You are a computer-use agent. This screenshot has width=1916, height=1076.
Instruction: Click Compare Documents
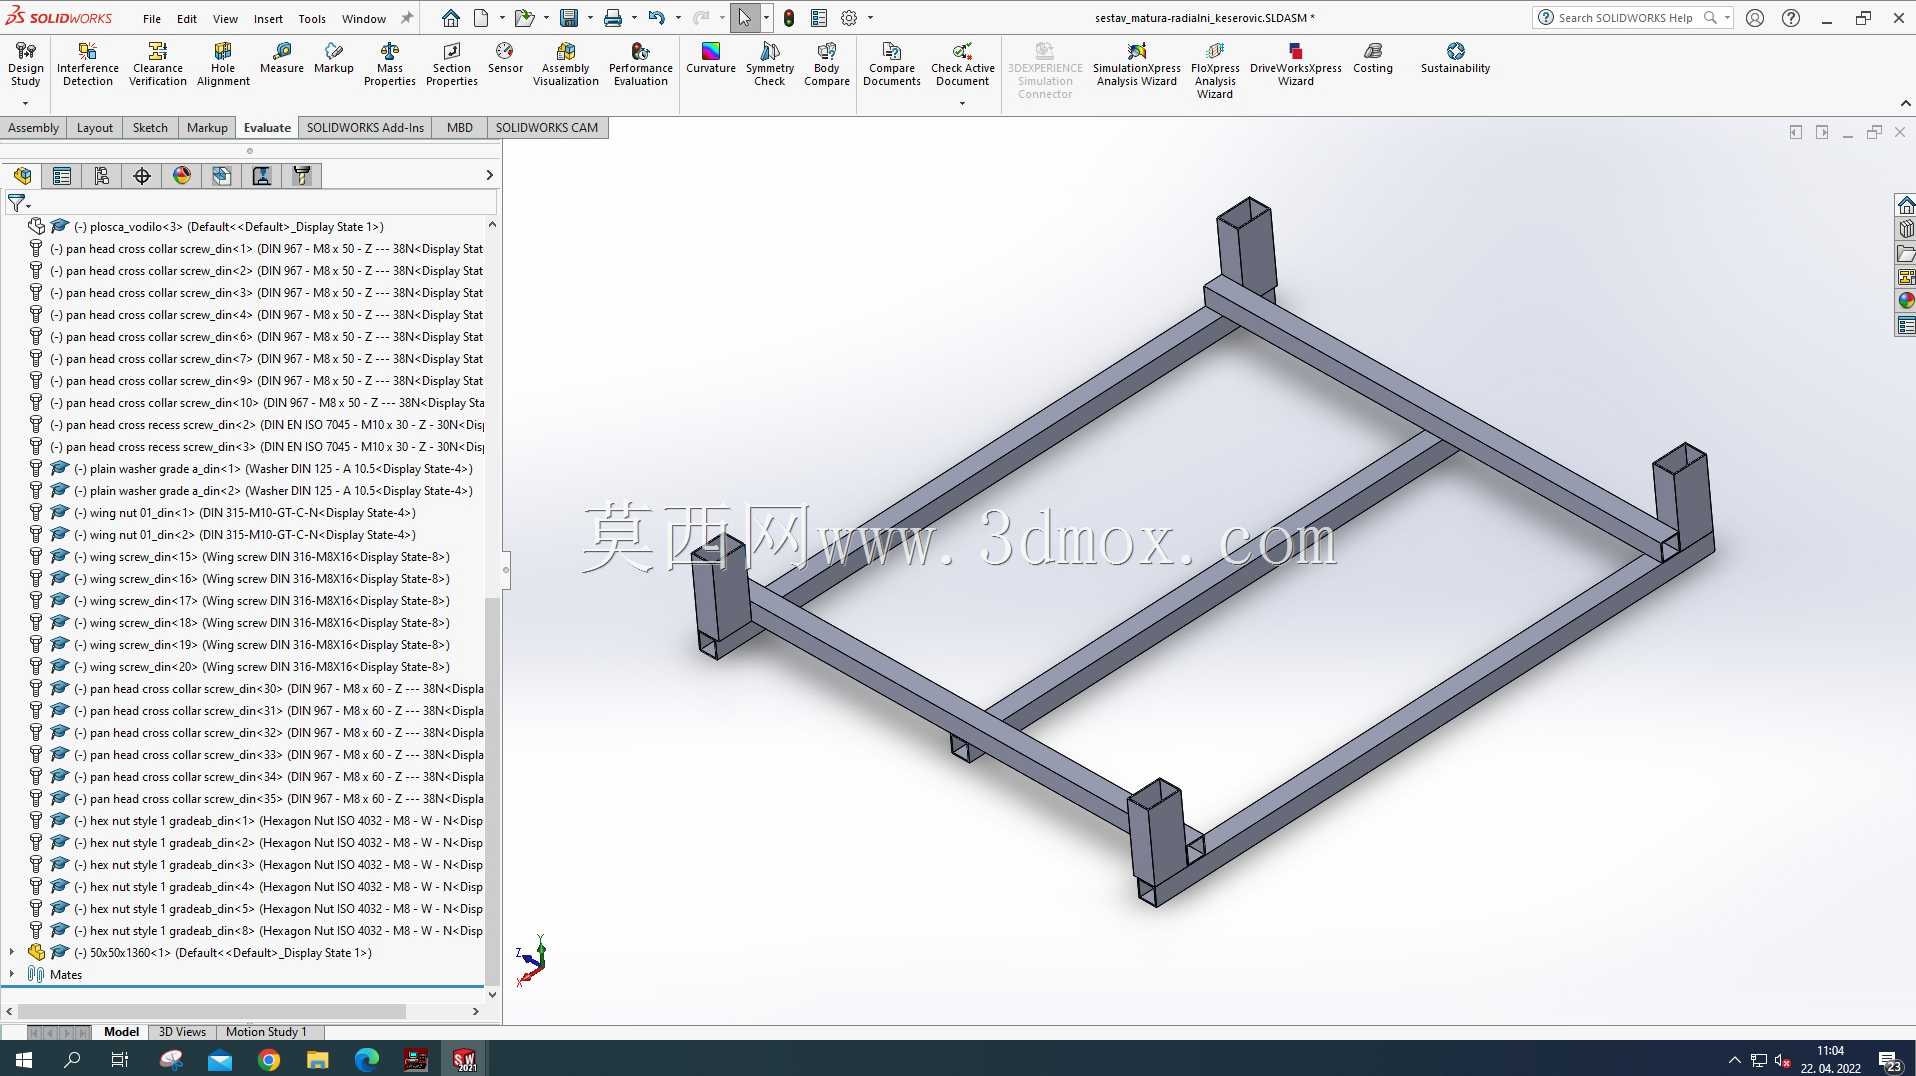892,64
